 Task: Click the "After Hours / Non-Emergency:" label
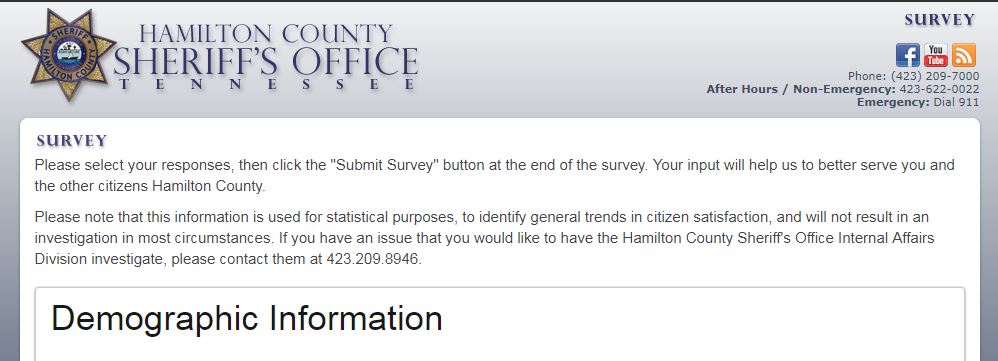tap(801, 89)
